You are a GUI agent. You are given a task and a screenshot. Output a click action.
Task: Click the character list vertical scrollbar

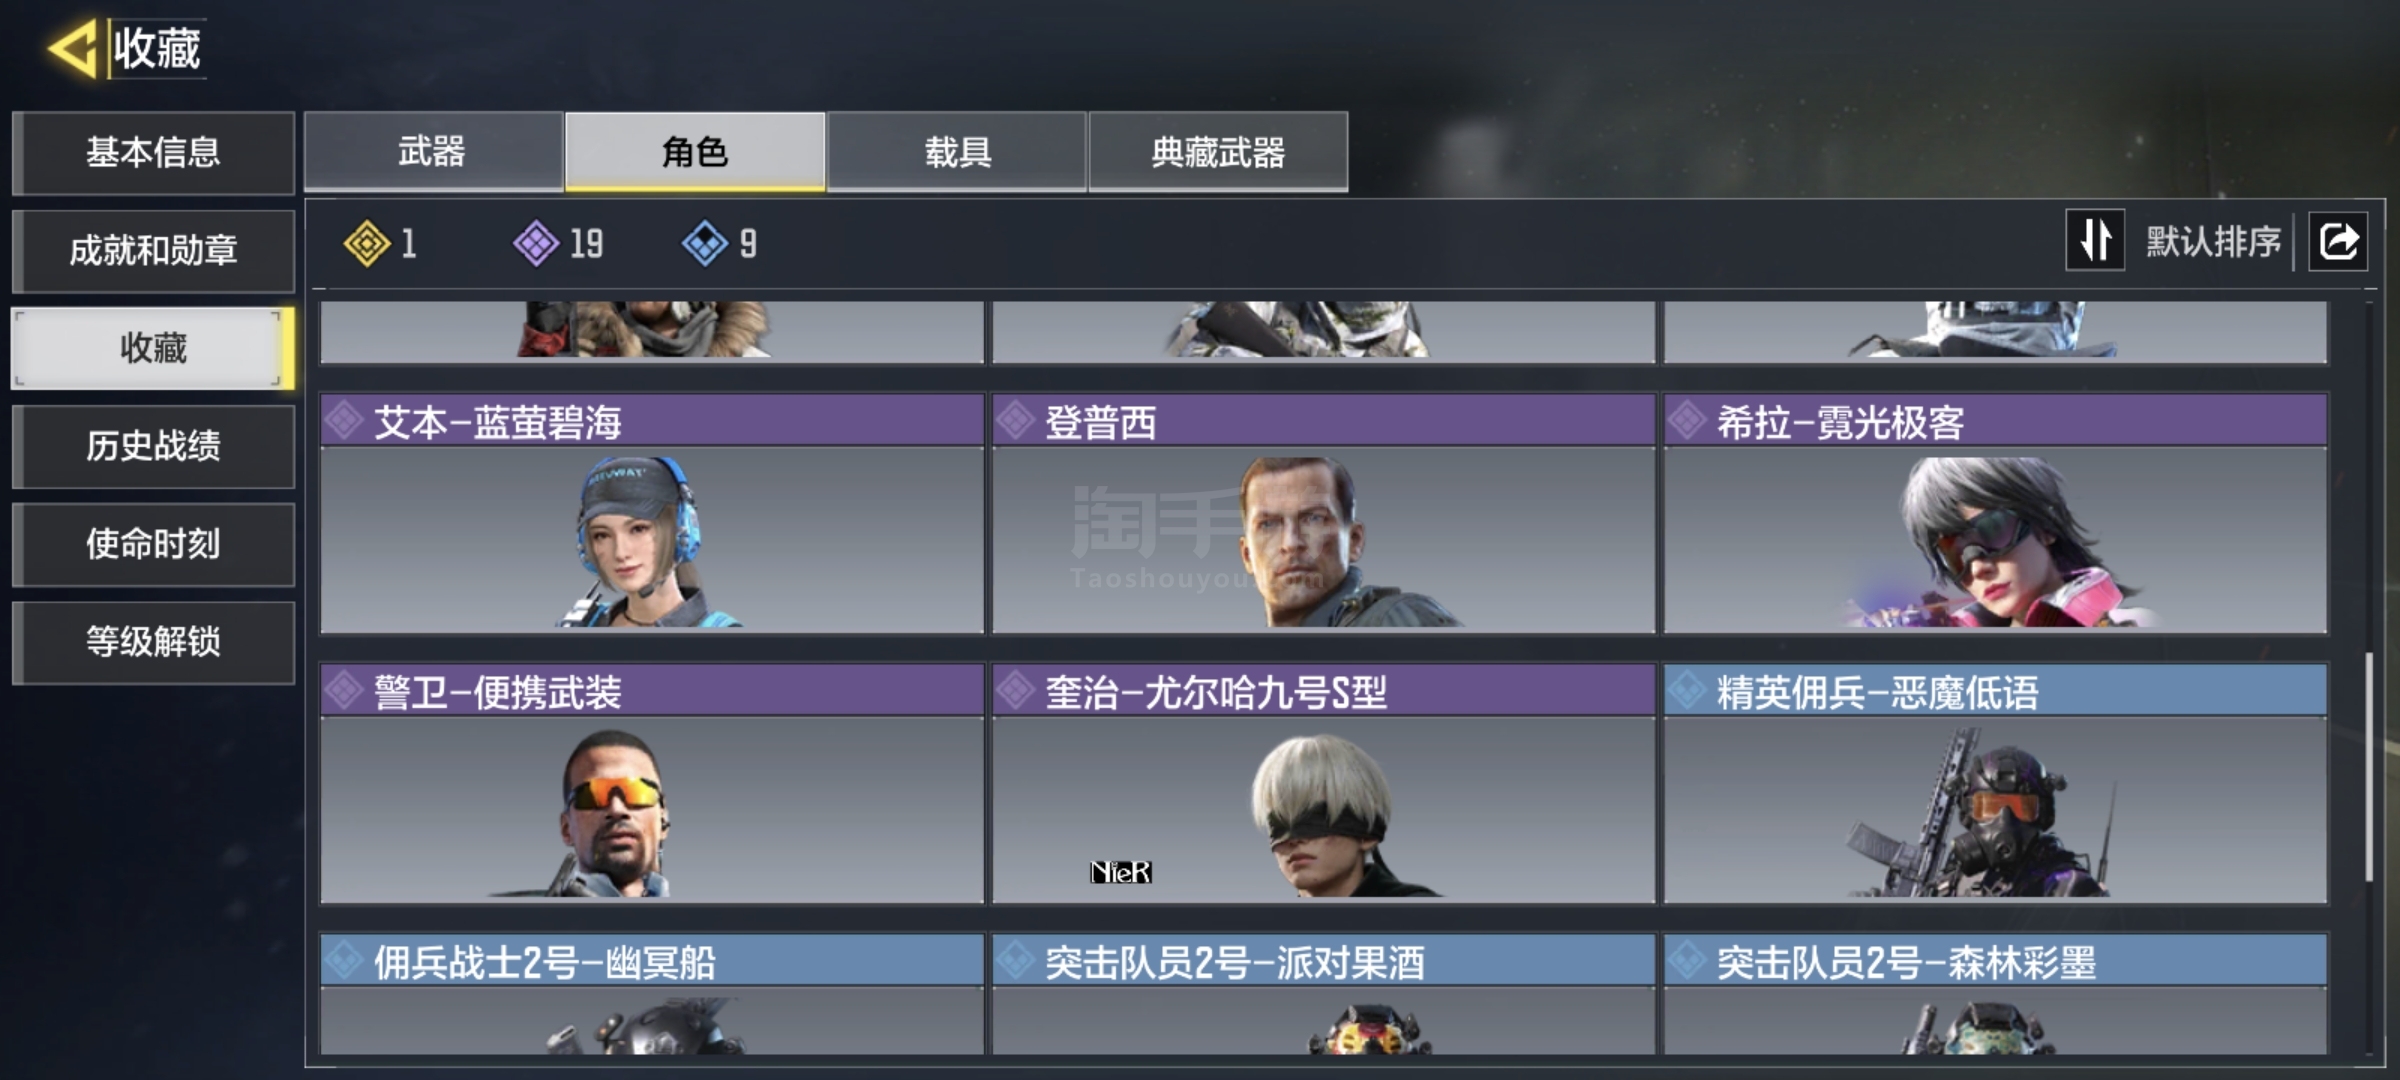tap(2368, 767)
